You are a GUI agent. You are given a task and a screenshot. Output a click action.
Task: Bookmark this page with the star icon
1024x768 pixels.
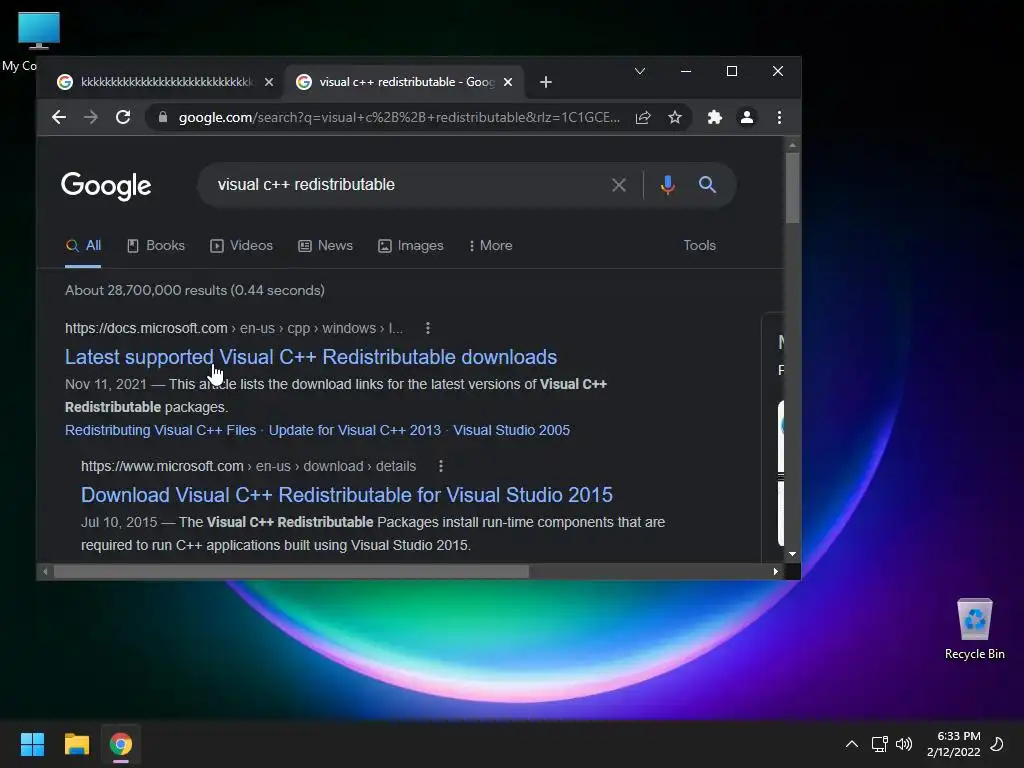coord(675,118)
